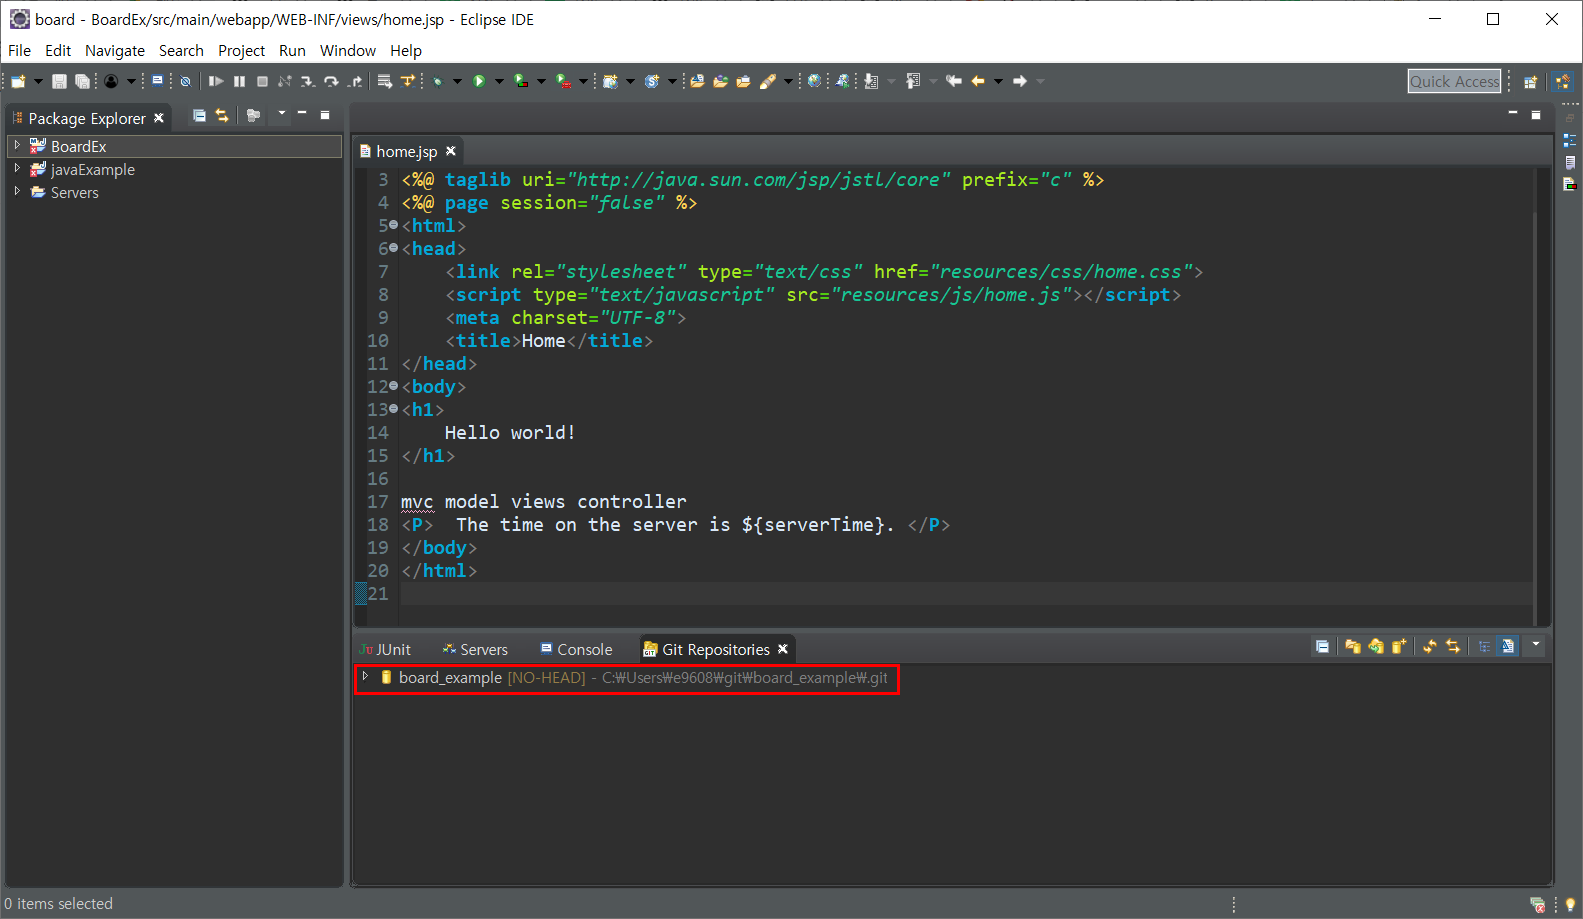This screenshot has width=1583, height=919.
Task: Toggle hierarchical branch layout in Git Repositories
Action: click(1484, 647)
